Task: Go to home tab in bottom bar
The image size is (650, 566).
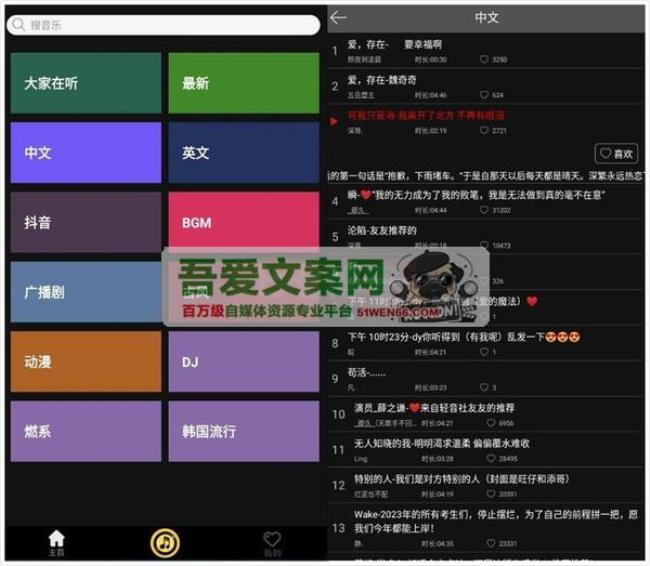Action: tap(56, 543)
